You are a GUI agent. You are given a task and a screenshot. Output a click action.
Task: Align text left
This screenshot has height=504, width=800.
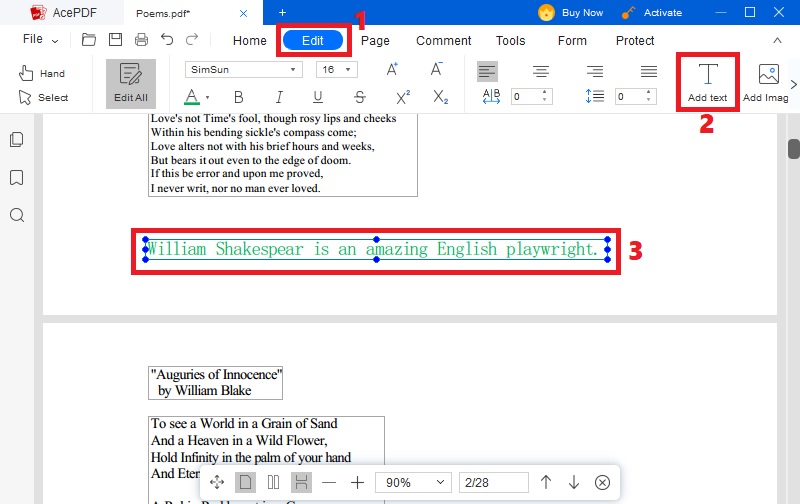[487, 71]
